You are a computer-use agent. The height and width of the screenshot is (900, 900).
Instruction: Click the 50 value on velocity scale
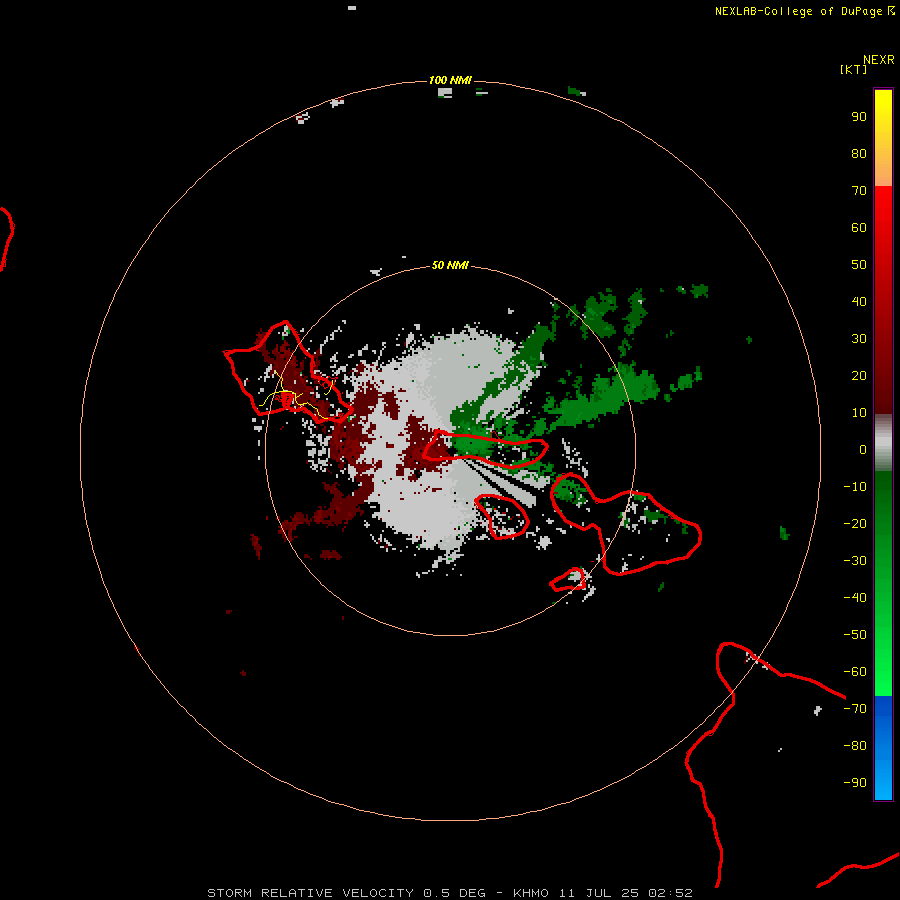[x=859, y=265]
